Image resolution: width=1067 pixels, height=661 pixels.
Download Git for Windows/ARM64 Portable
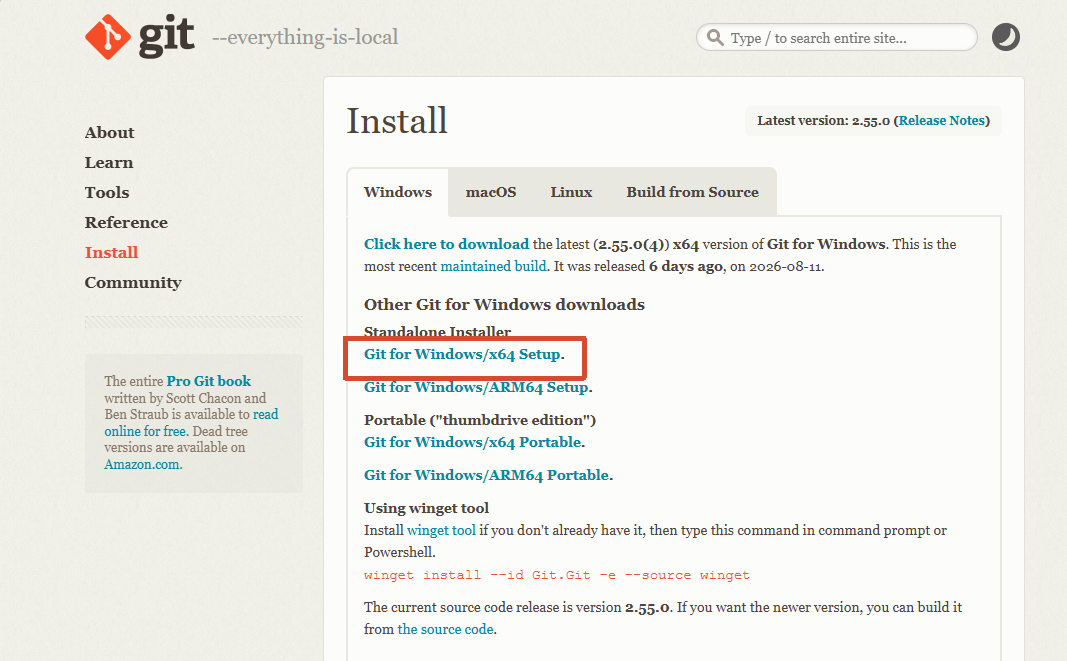click(x=487, y=475)
